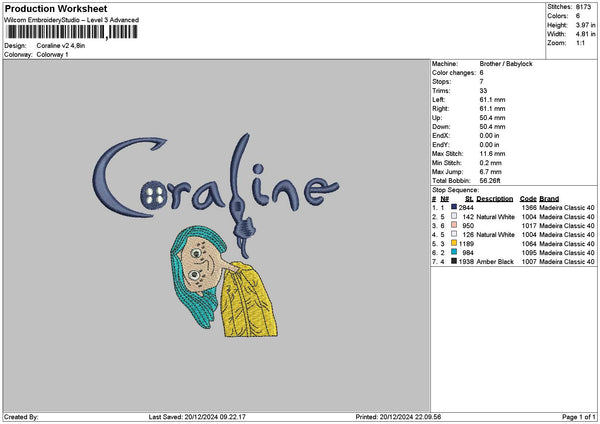Click the Description column header

tap(495, 199)
